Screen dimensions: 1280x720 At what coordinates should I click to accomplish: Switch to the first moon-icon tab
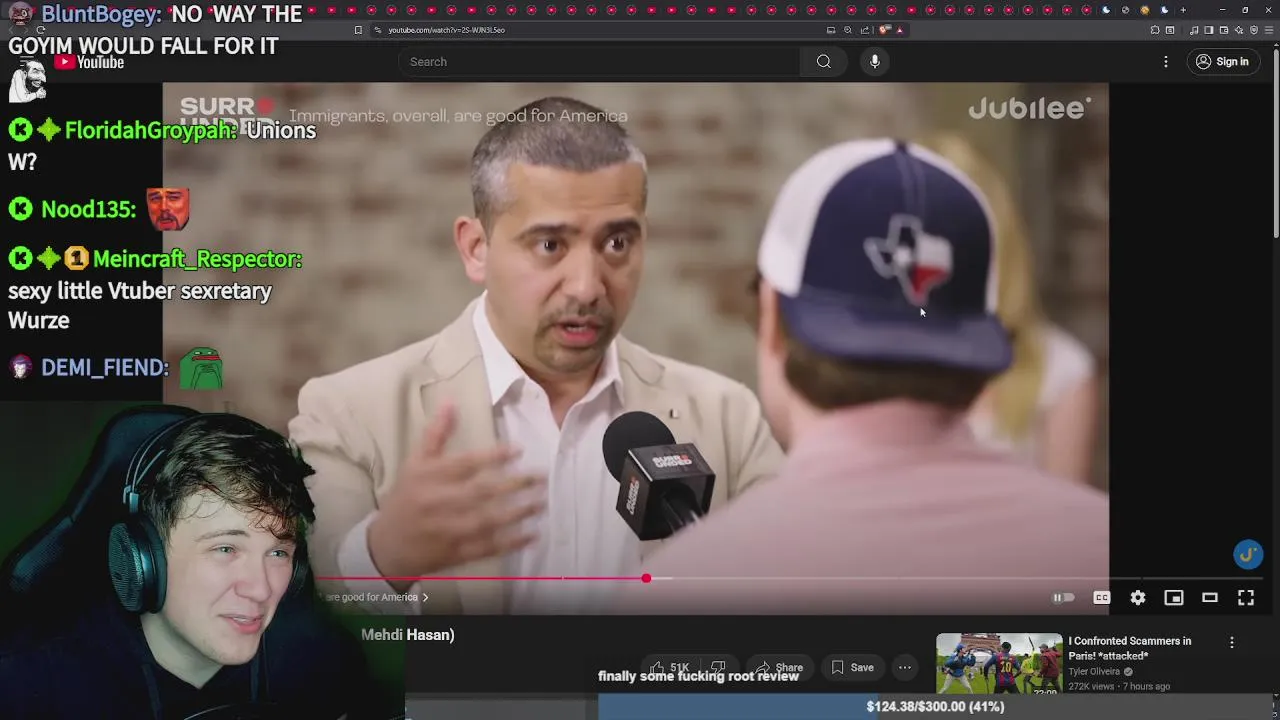pyautogui.click(x=1106, y=10)
